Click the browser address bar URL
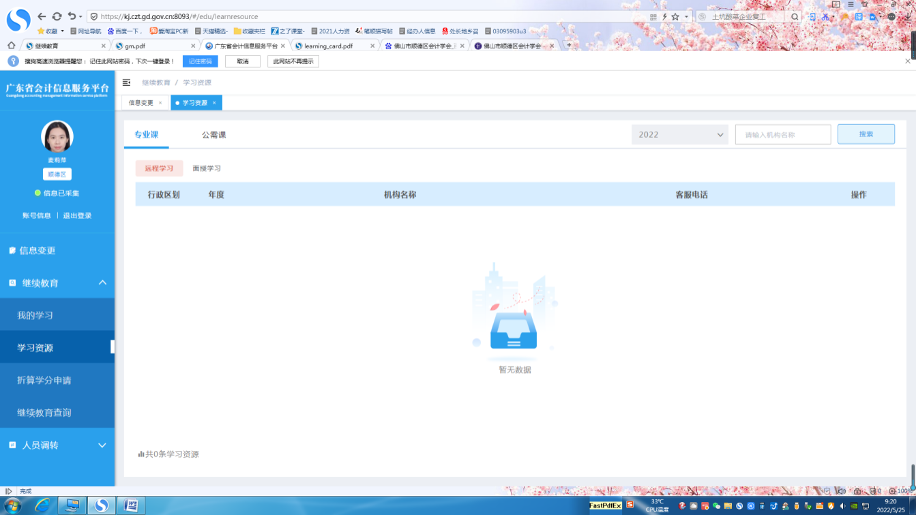Screen dimensions: 916x516 click(179, 17)
